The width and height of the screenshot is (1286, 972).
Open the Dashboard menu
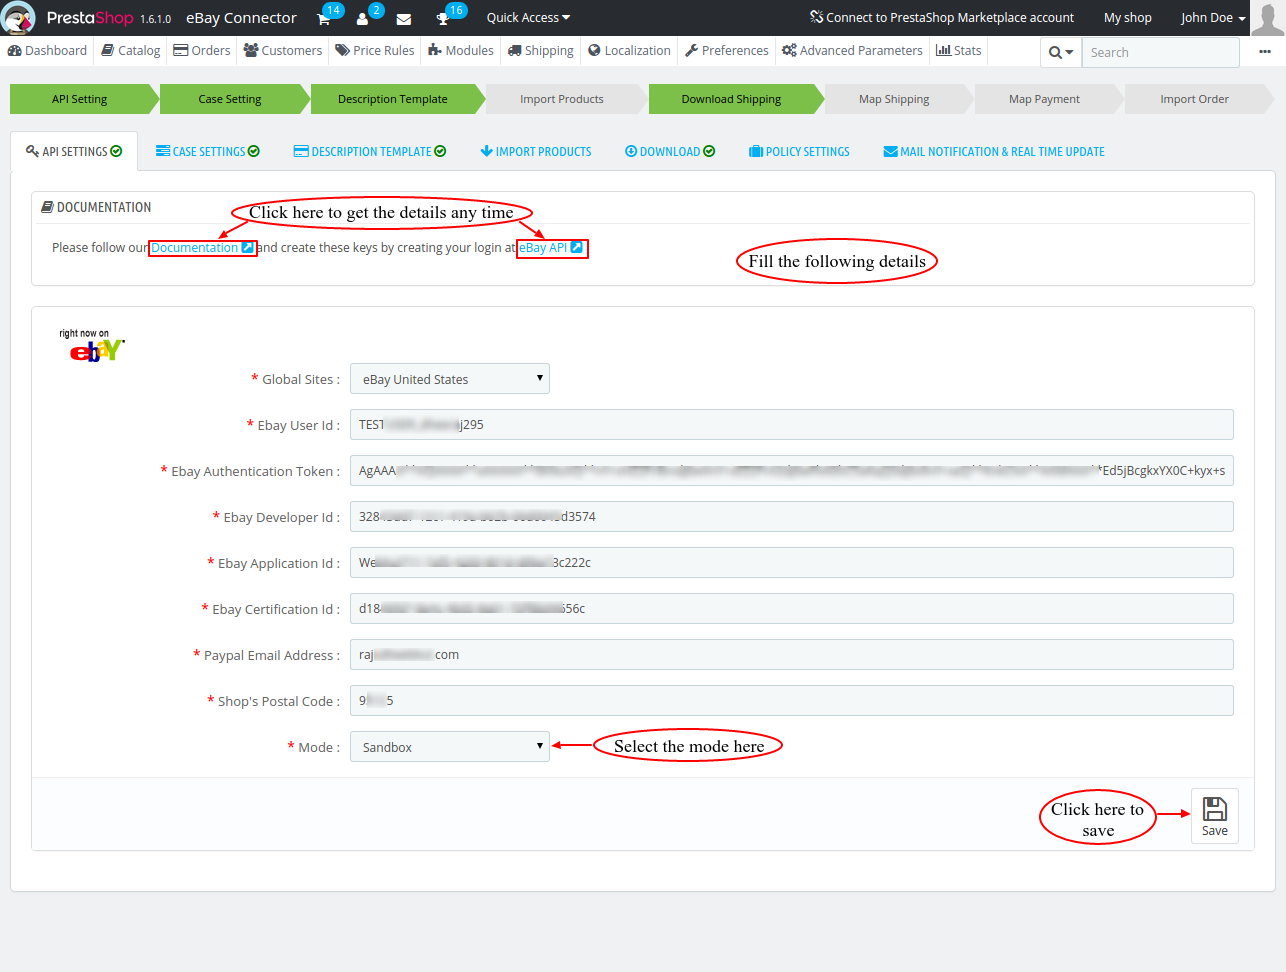47,50
